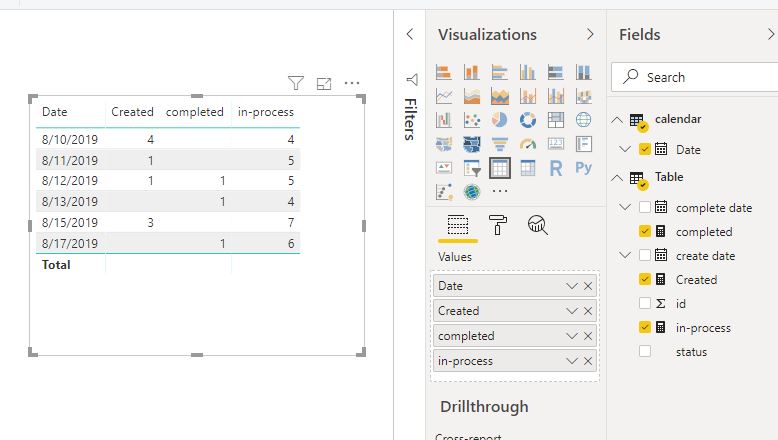Uncheck the in-process measure
The width and height of the screenshot is (778, 440).
coord(645,327)
